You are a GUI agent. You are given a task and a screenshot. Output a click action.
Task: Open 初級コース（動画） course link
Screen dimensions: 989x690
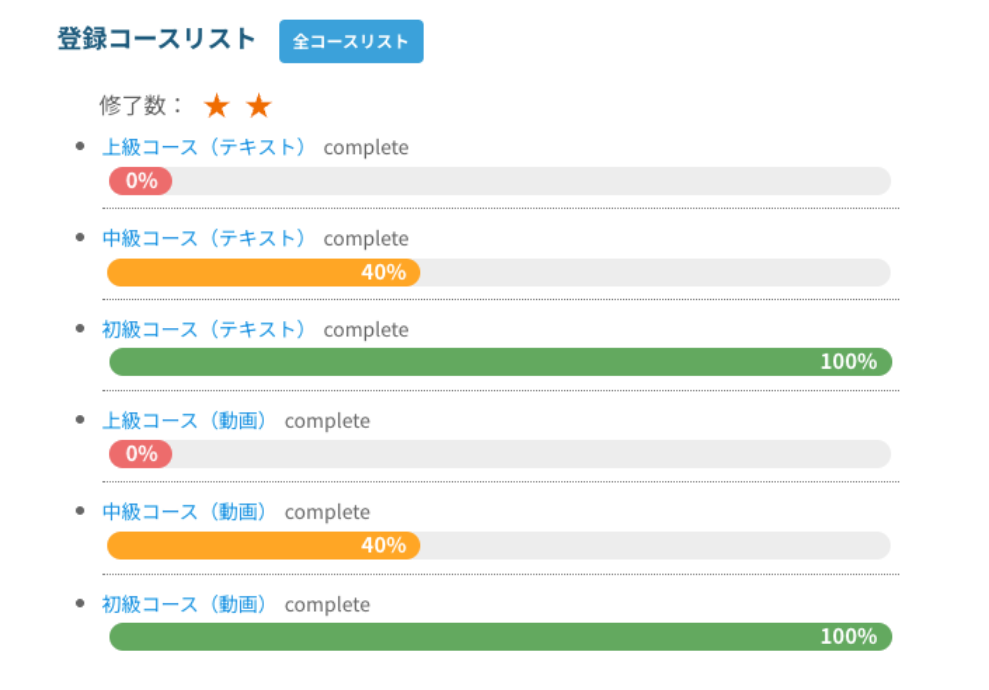click(185, 604)
